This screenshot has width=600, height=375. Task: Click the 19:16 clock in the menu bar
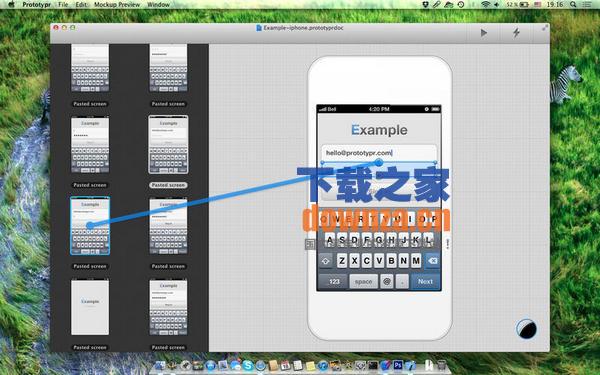pos(554,5)
